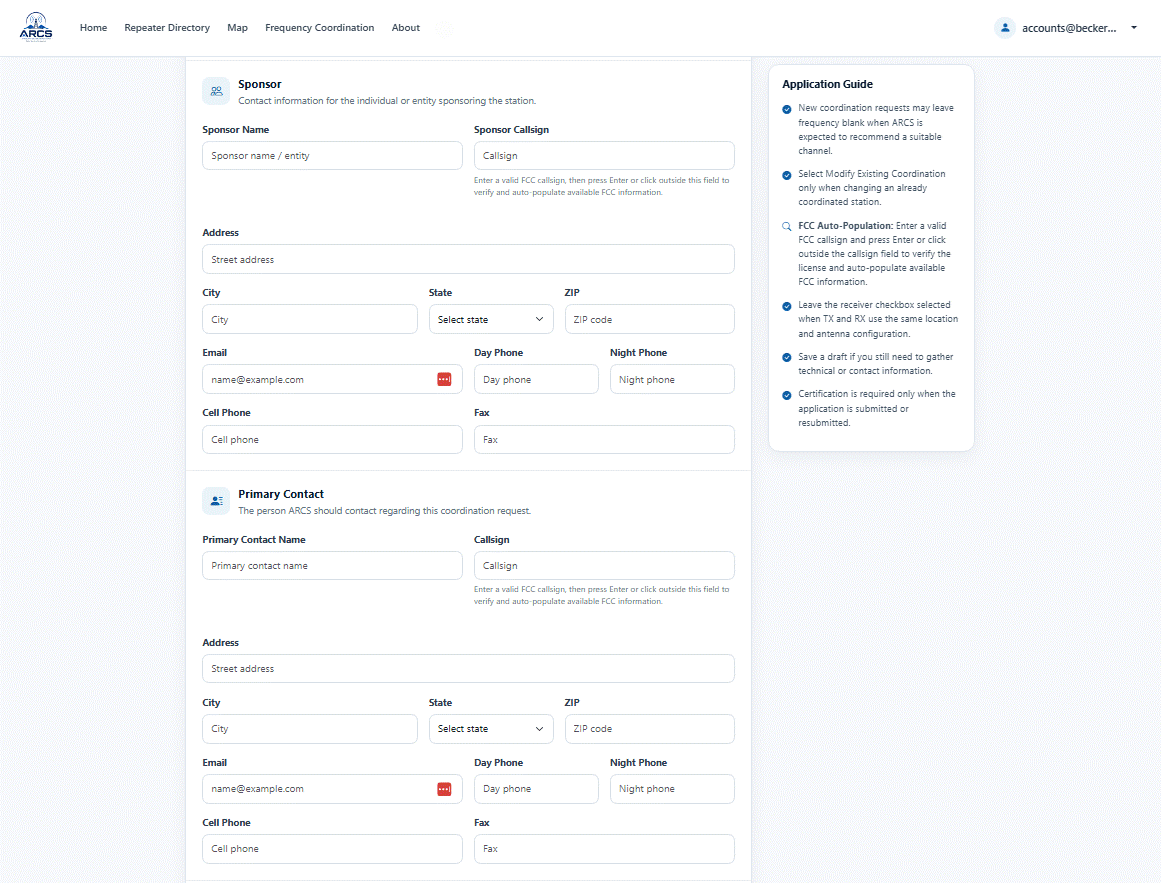Open the Primary Contact State dropdown
The image size is (1162, 883).
click(x=491, y=729)
